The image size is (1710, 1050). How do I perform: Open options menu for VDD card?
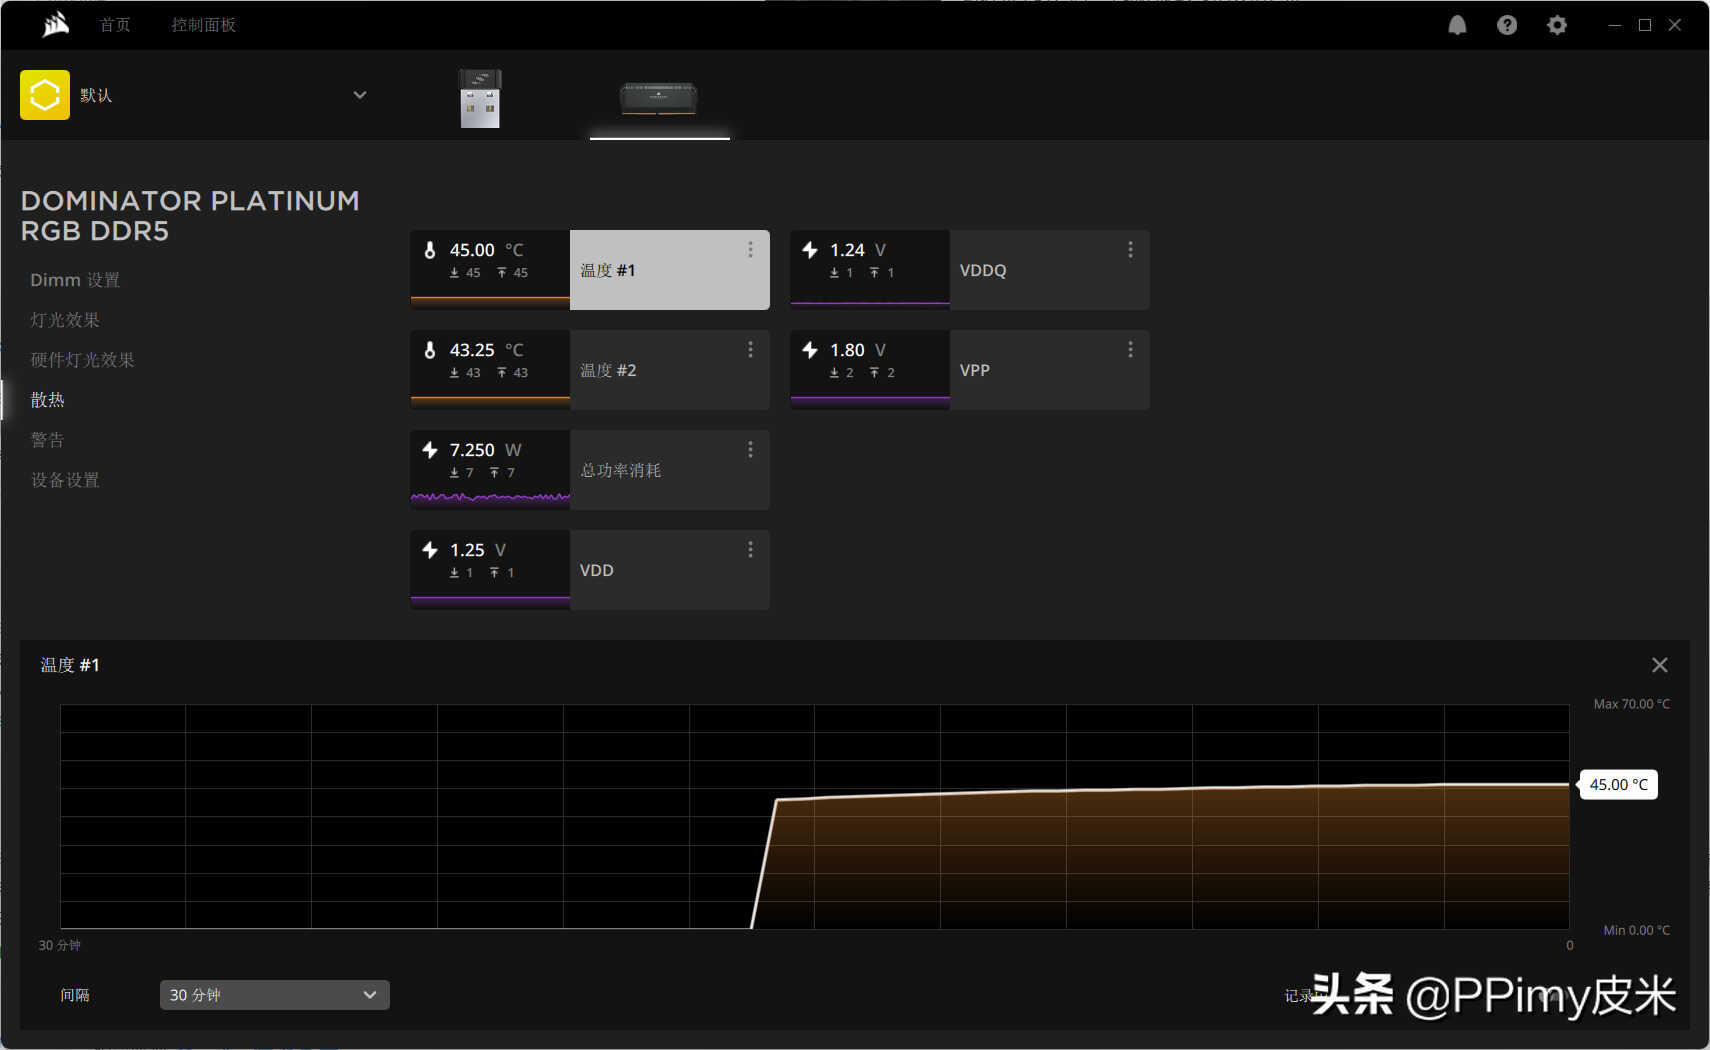(750, 550)
